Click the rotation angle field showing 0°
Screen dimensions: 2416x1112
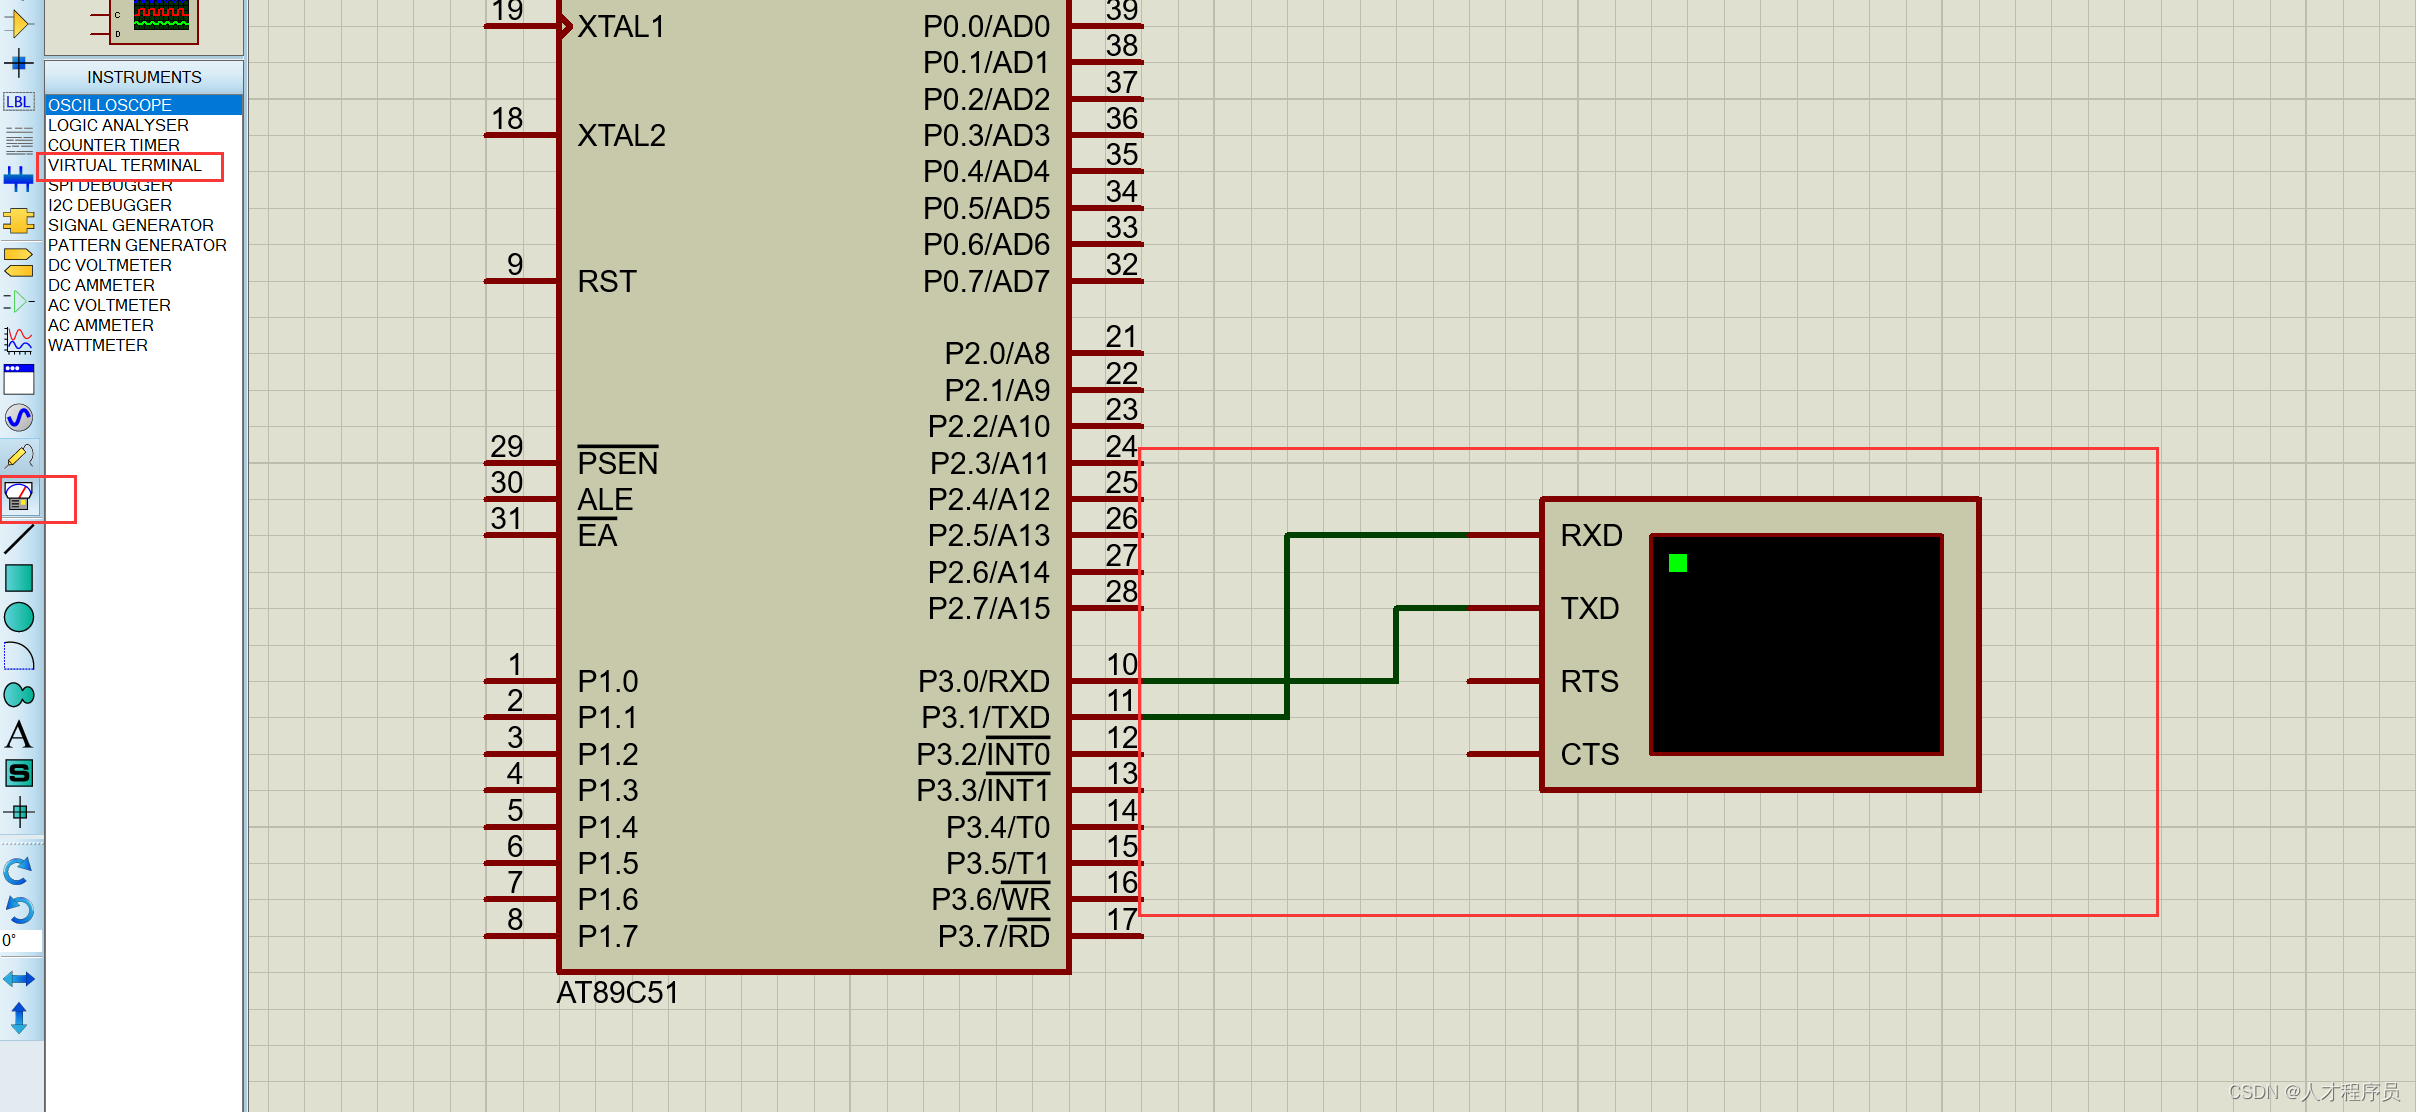22,941
